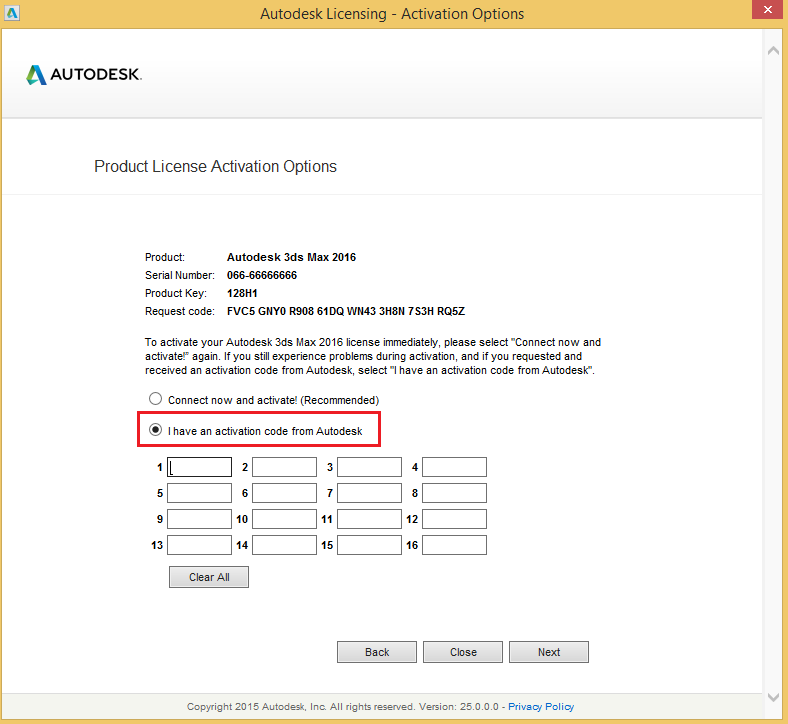The width and height of the screenshot is (788, 724).
Task: Click activation code field 4
Action: click(454, 467)
